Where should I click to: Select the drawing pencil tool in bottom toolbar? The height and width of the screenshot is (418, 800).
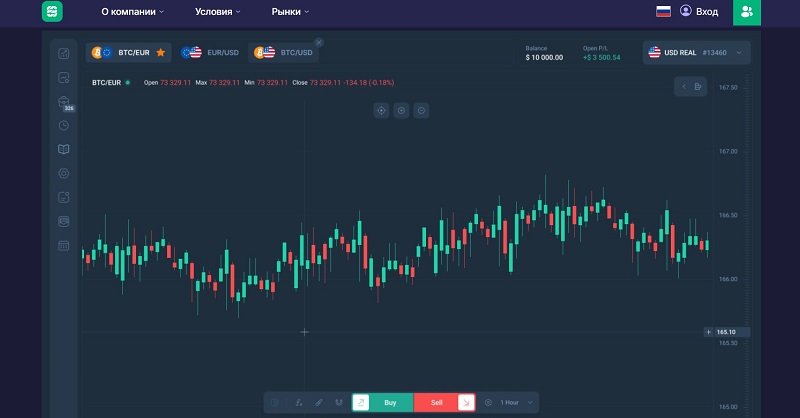point(319,402)
